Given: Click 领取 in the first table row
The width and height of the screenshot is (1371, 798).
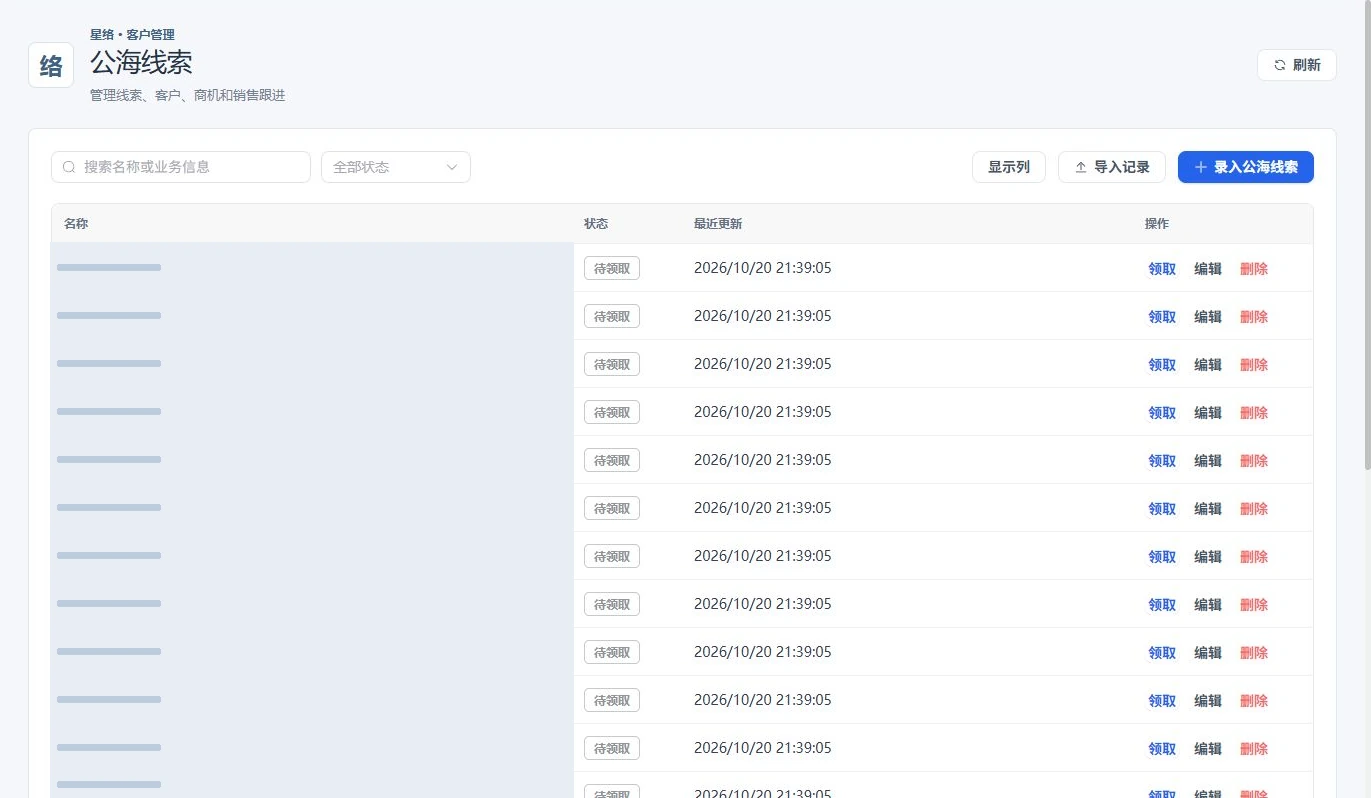Looking at the screenshot, I should coord(1162,269).
